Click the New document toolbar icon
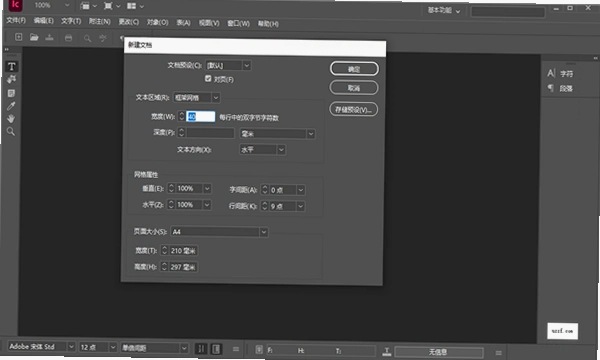Viewport: 600px width, 360px height. 18,37
